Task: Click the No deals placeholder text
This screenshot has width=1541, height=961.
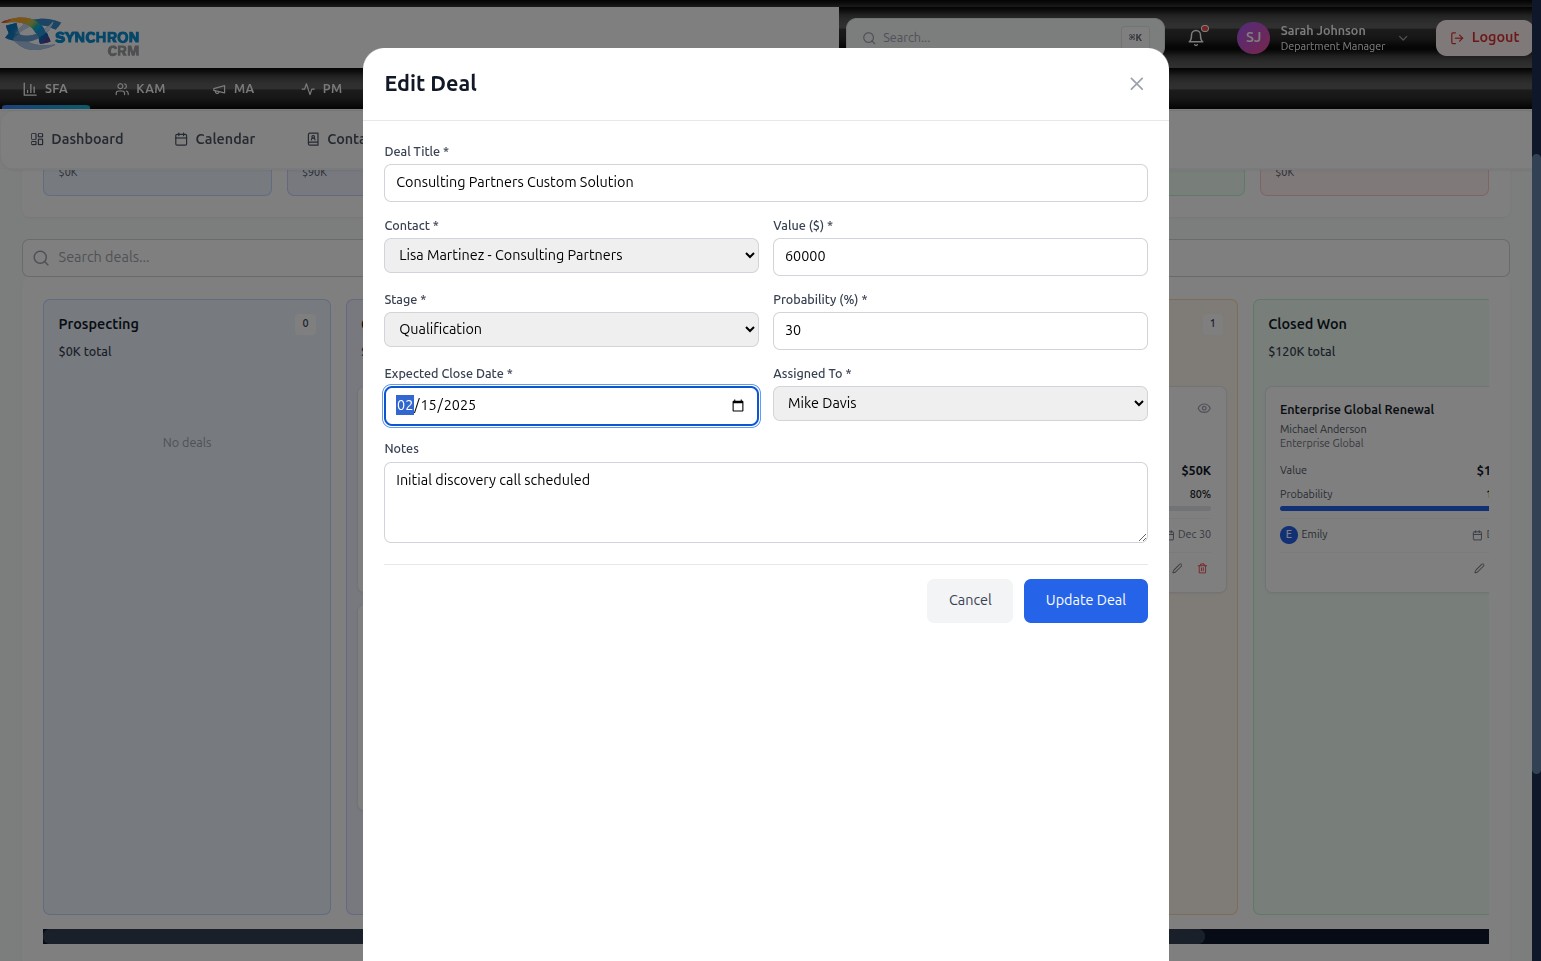Action: pos(187,443)
